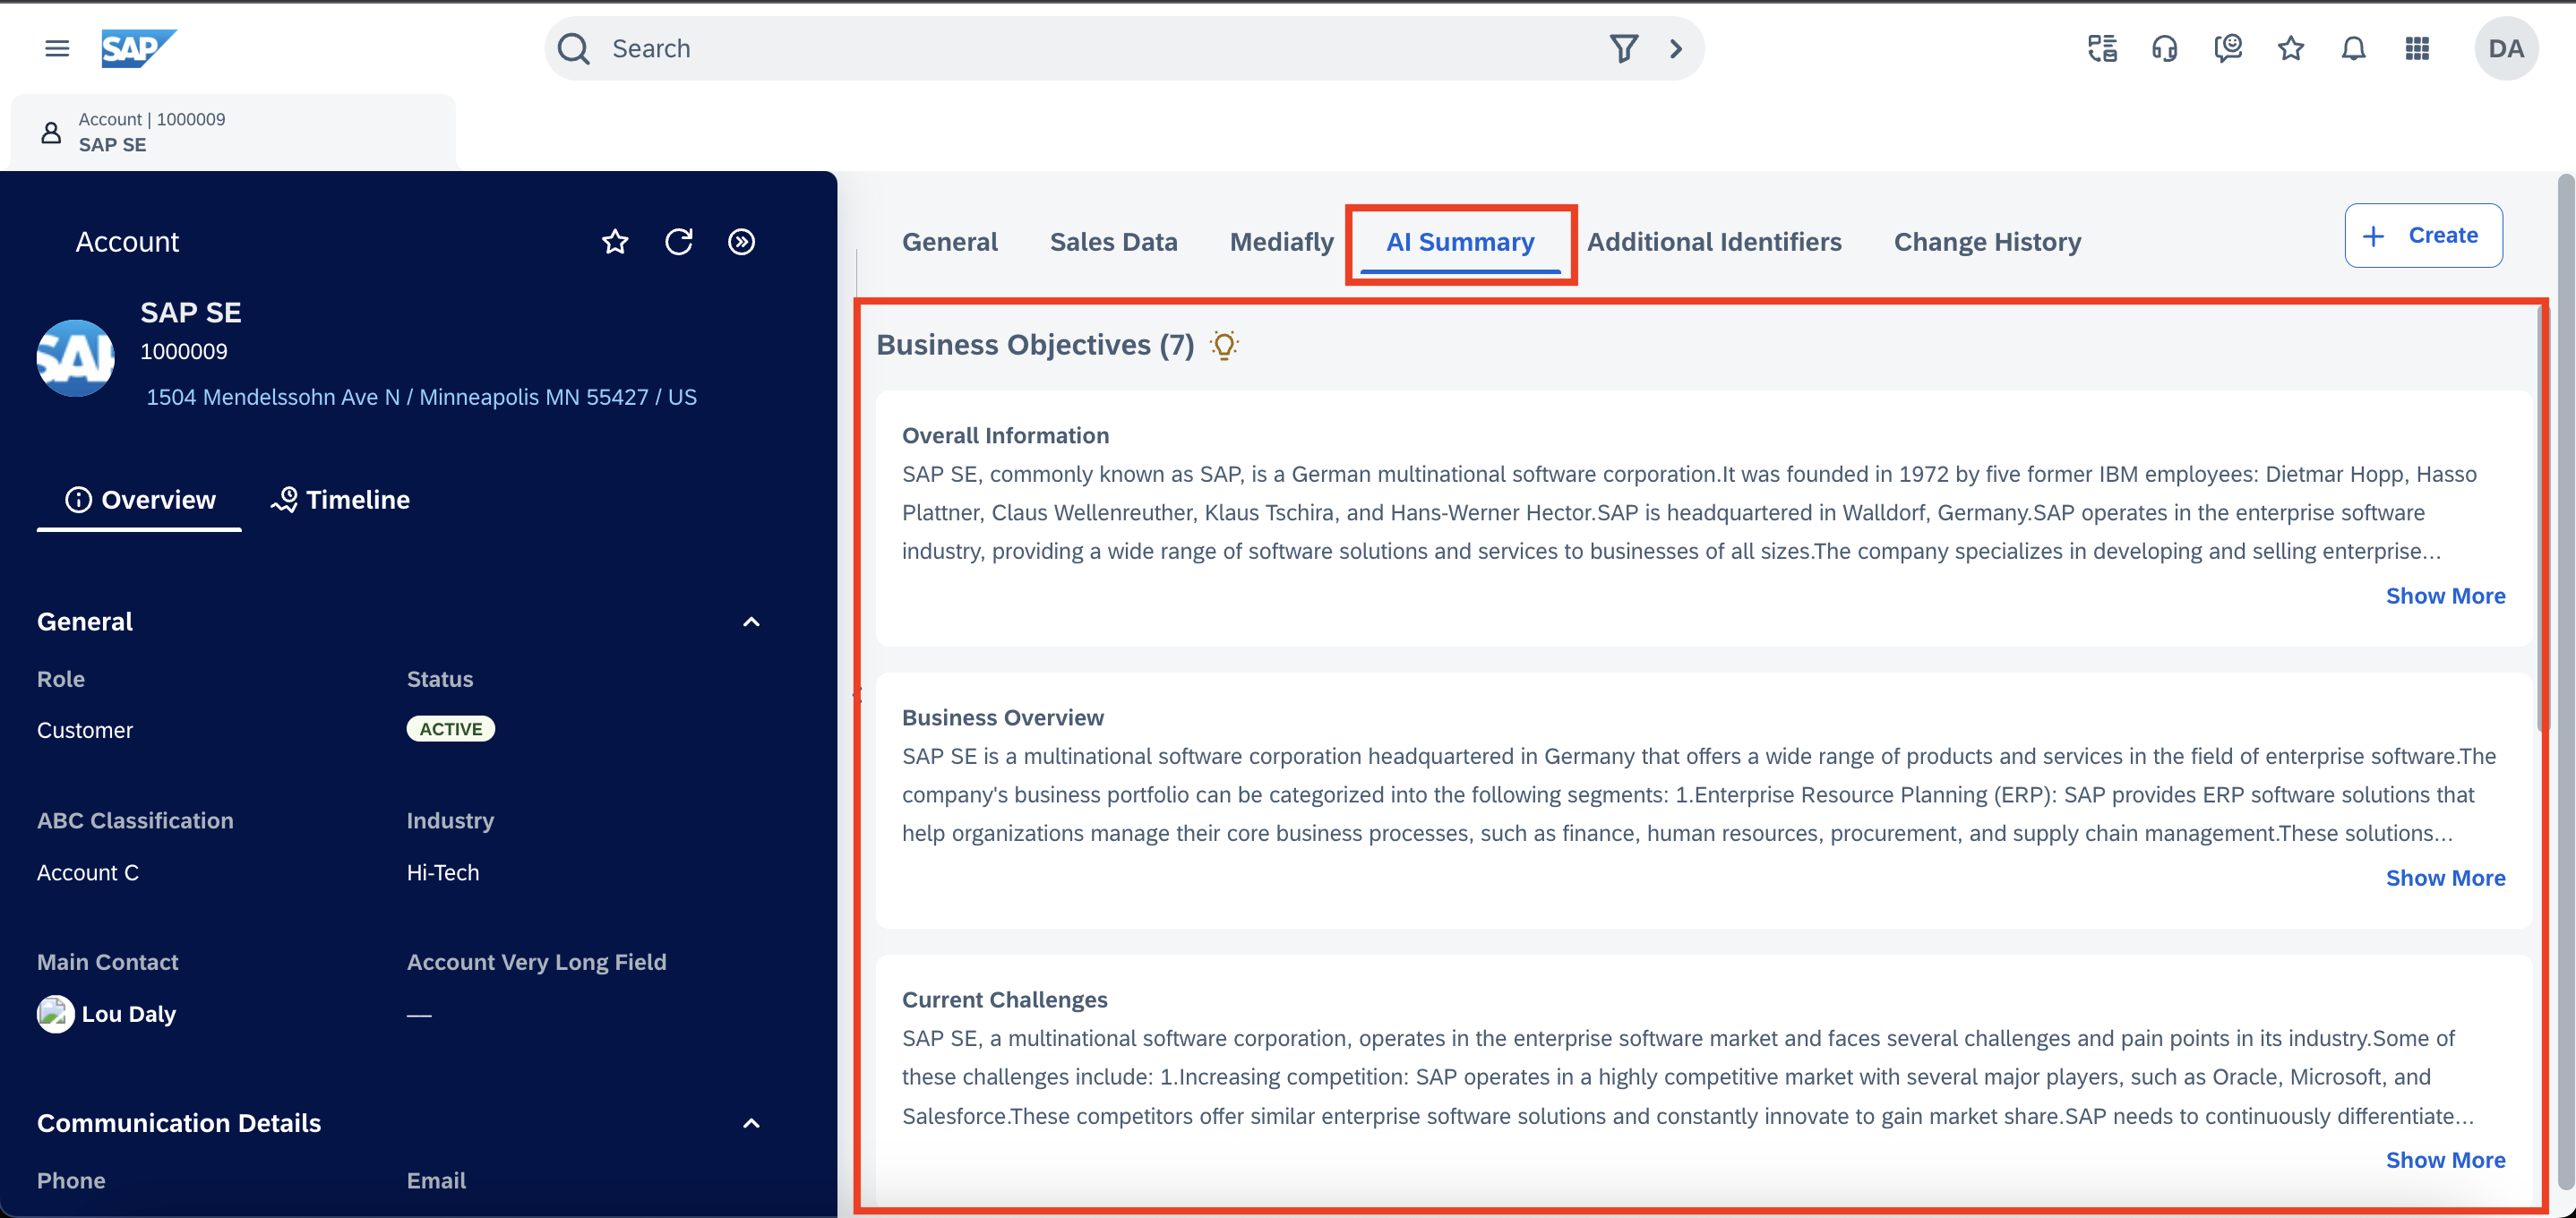Click the SAP logo
The width and height of the screenshot is (2576, 1218).
coord(138,48)
